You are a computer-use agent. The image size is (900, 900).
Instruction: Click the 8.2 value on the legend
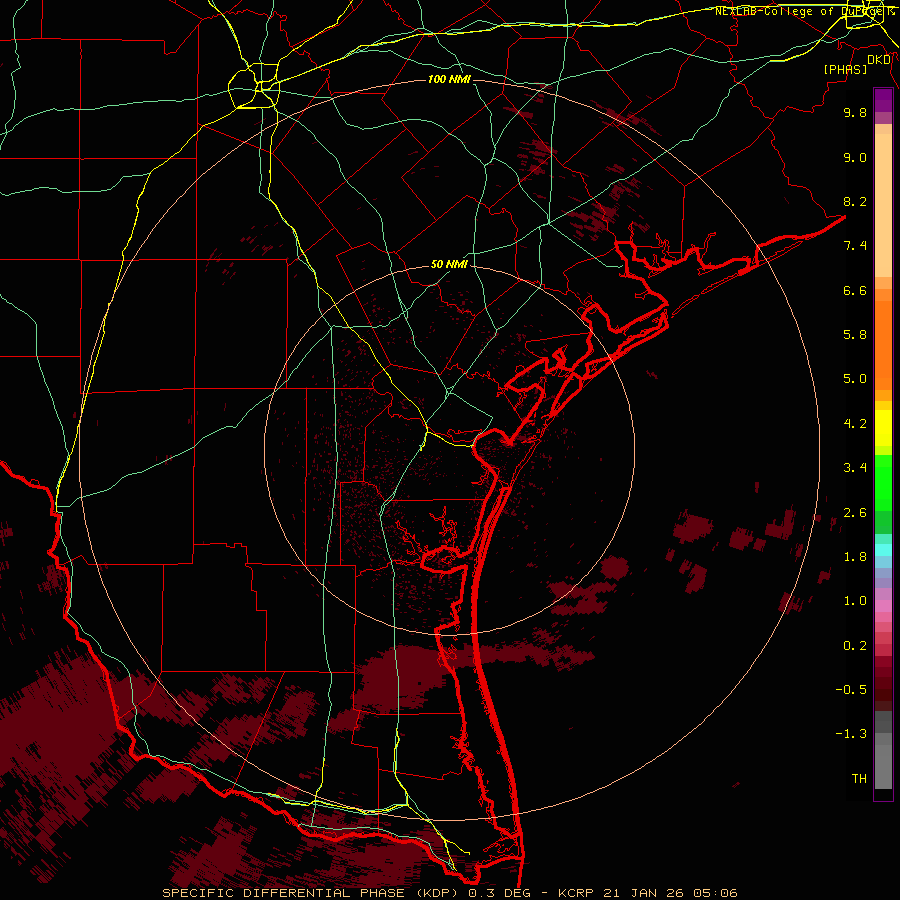(855, 201)
